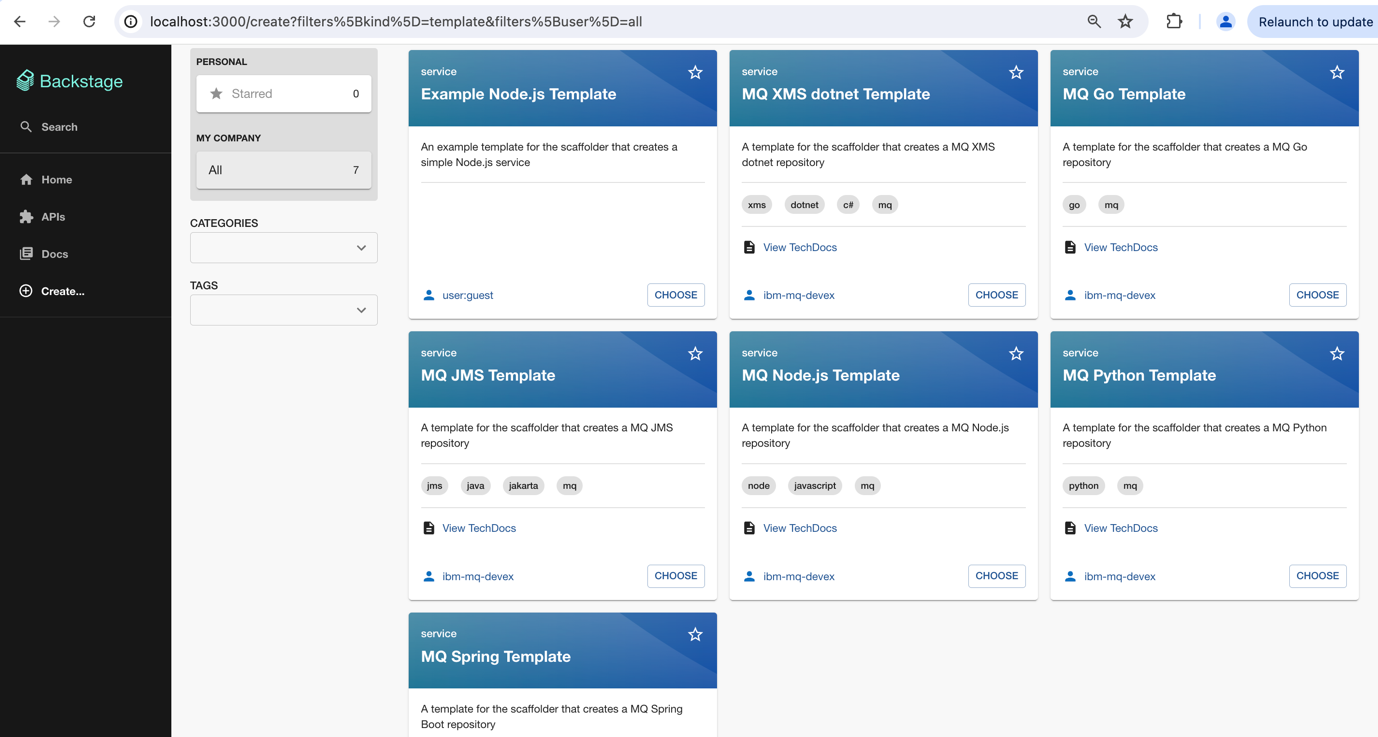1378x737 pixels.
Task: Reload the page
Action: pos(89,21)
